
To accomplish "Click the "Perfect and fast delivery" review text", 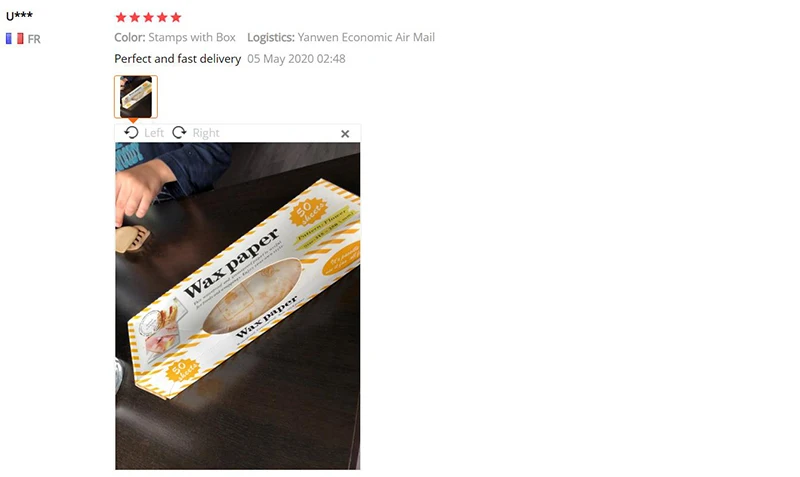I will pos(178,59).
